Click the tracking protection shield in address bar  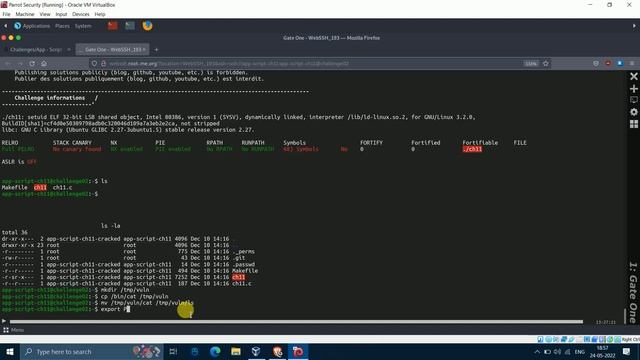[x=94, y=64]
